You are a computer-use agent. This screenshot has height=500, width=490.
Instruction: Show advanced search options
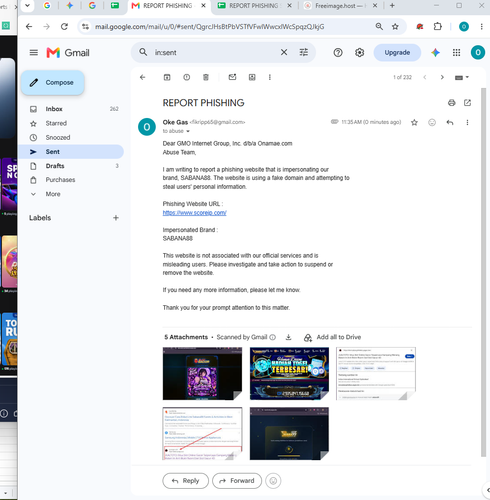pos(304,52)
